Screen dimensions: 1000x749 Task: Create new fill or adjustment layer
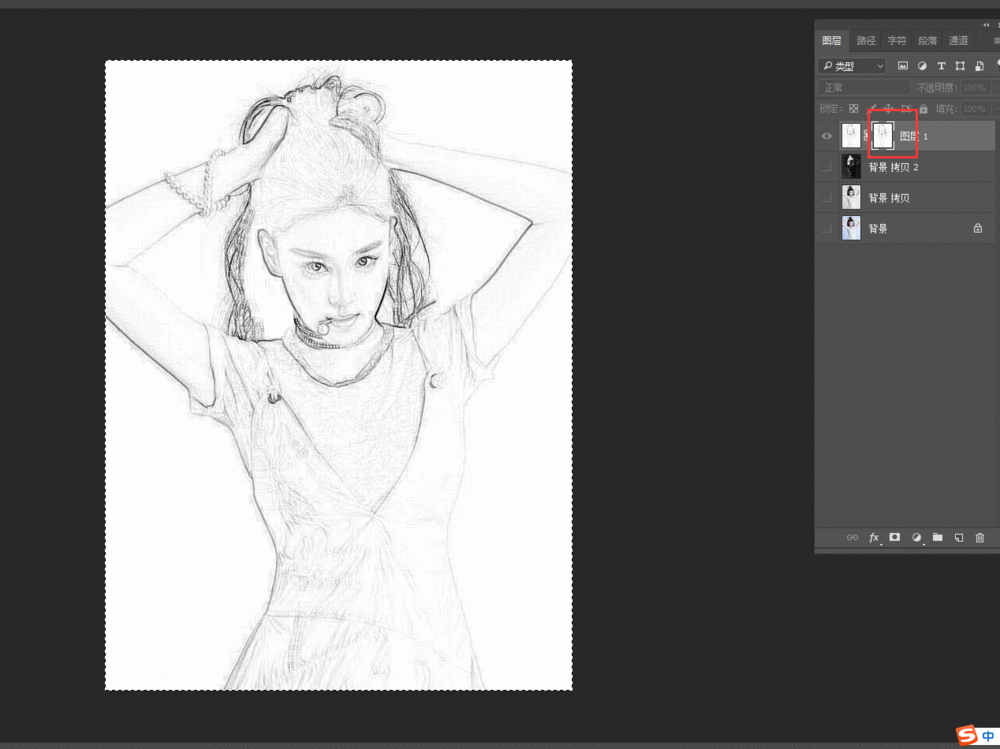[x=916, y=537]
